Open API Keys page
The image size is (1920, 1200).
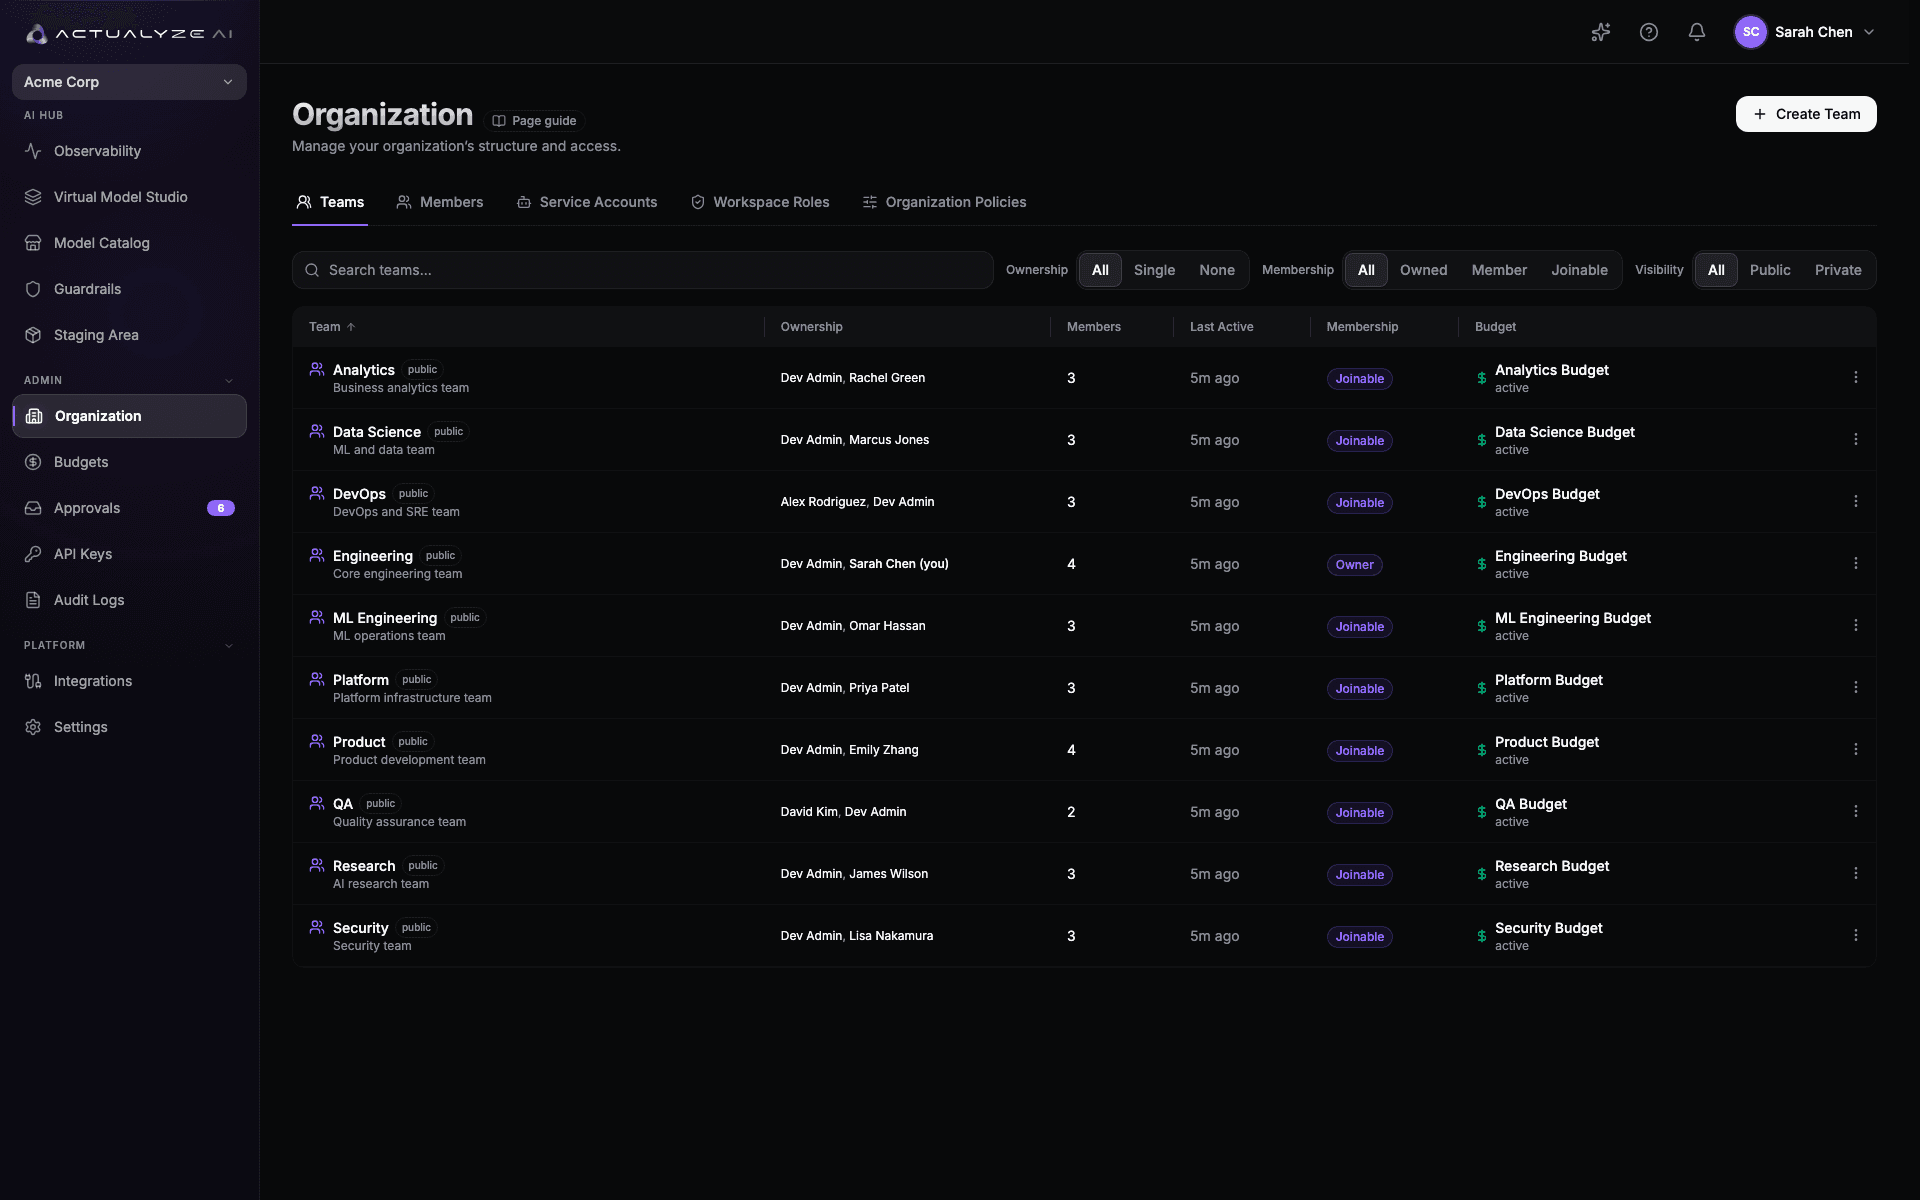click(x=129, y=554)
